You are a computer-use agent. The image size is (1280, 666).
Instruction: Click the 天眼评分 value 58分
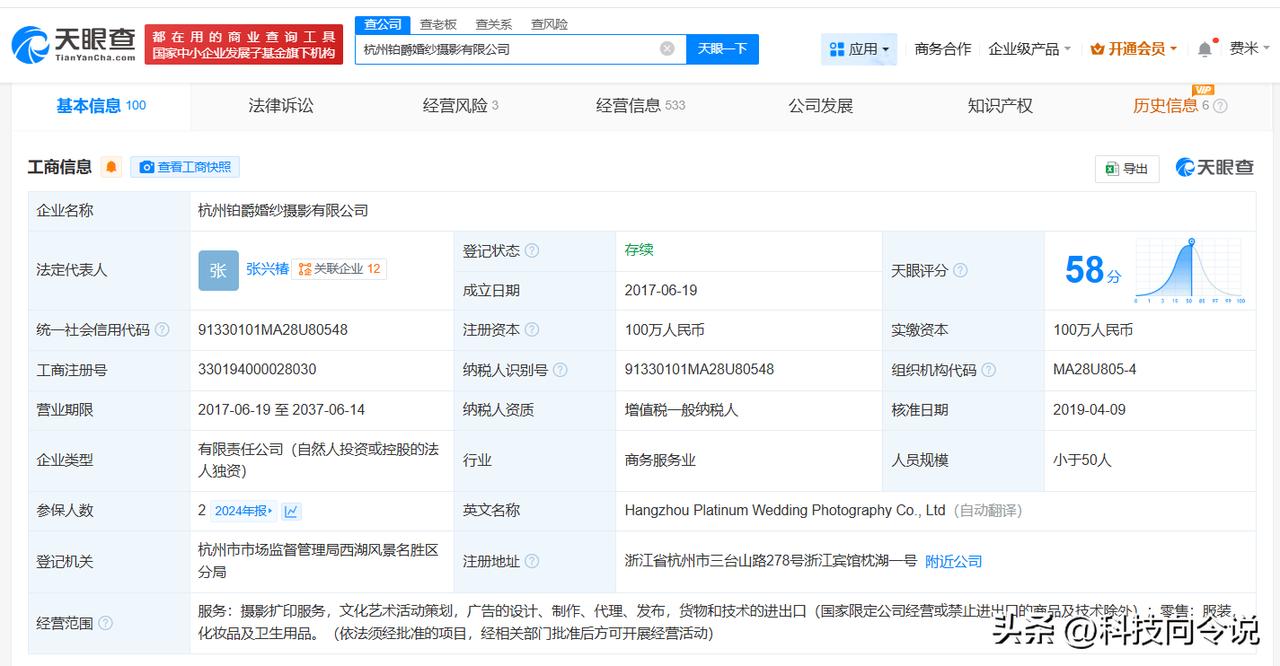pyautogui.click(x=1093, y=270)
